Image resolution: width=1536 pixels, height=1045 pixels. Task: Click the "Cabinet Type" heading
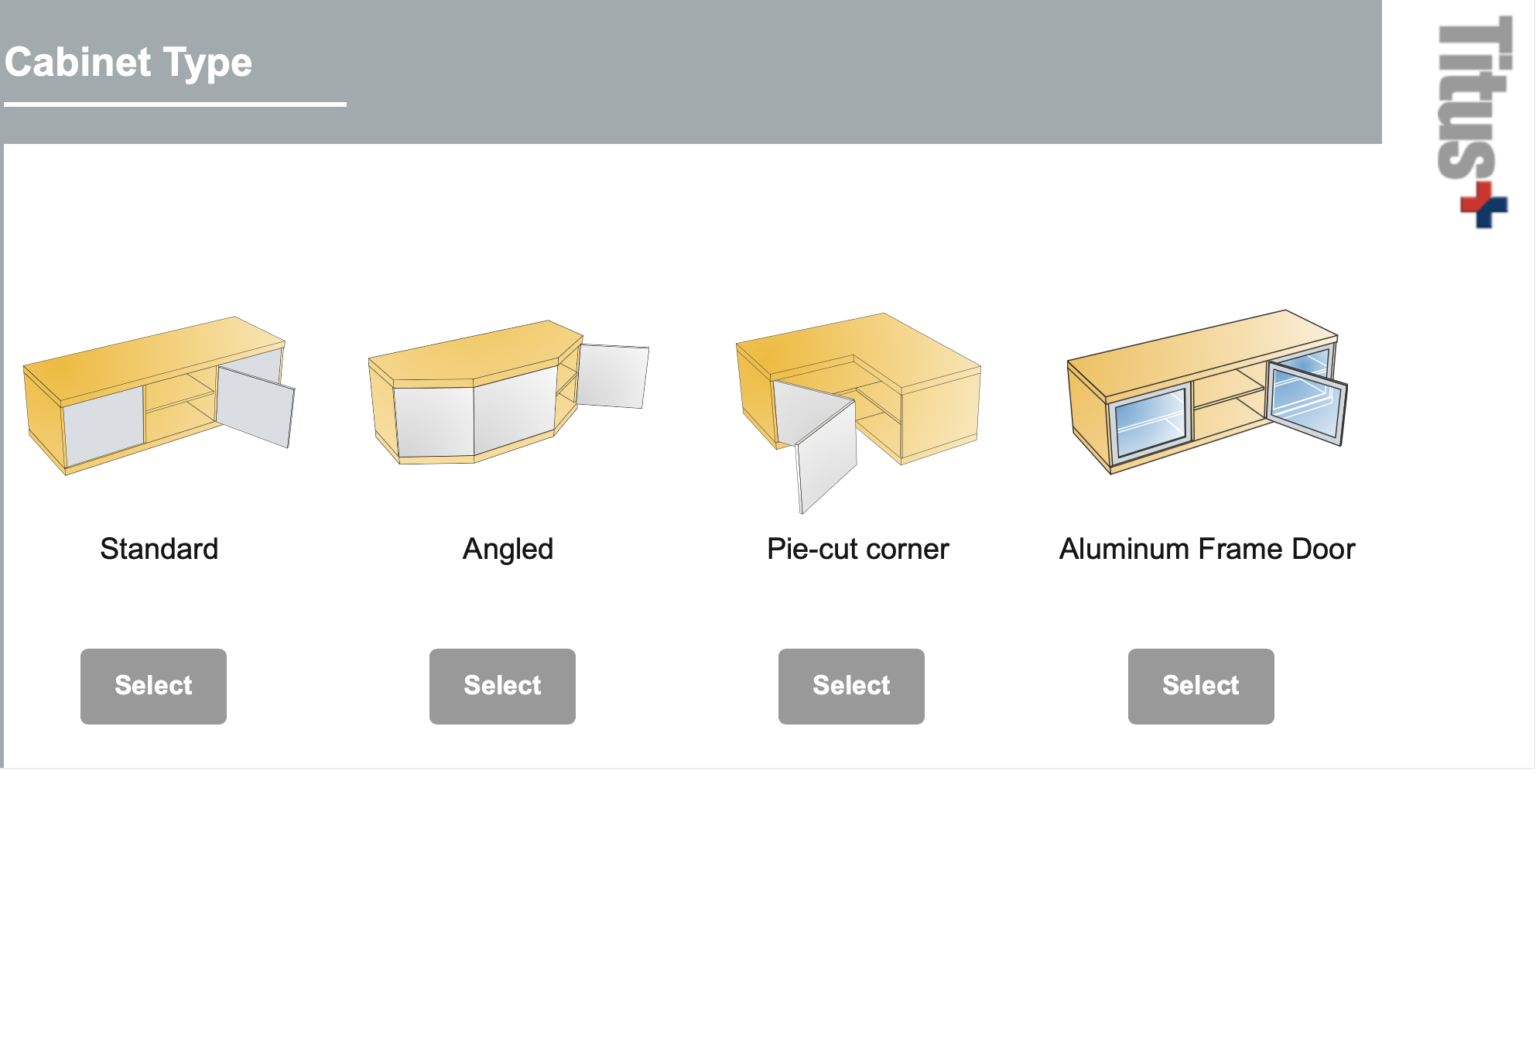128,62
